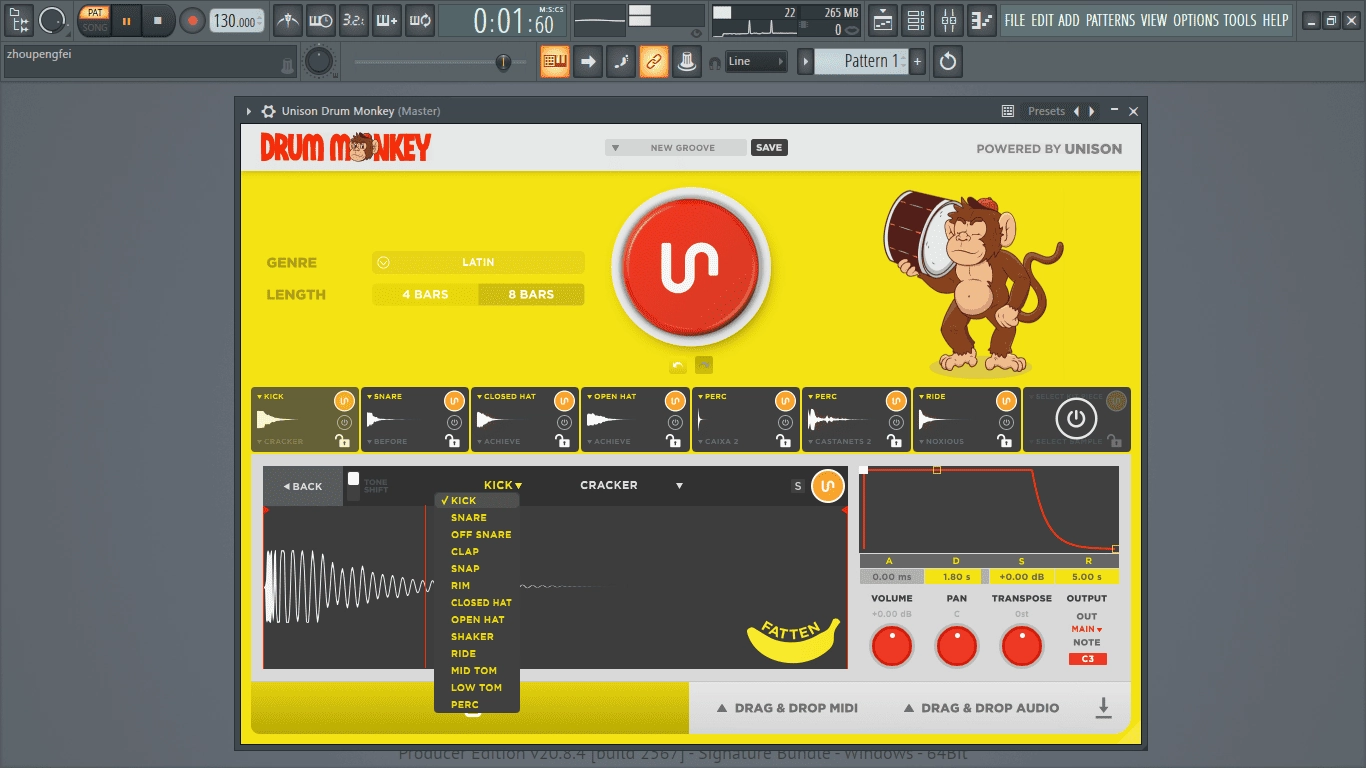Toggle the Snare slot power button
Viewport: 1366px width, 768px height.
452,423
